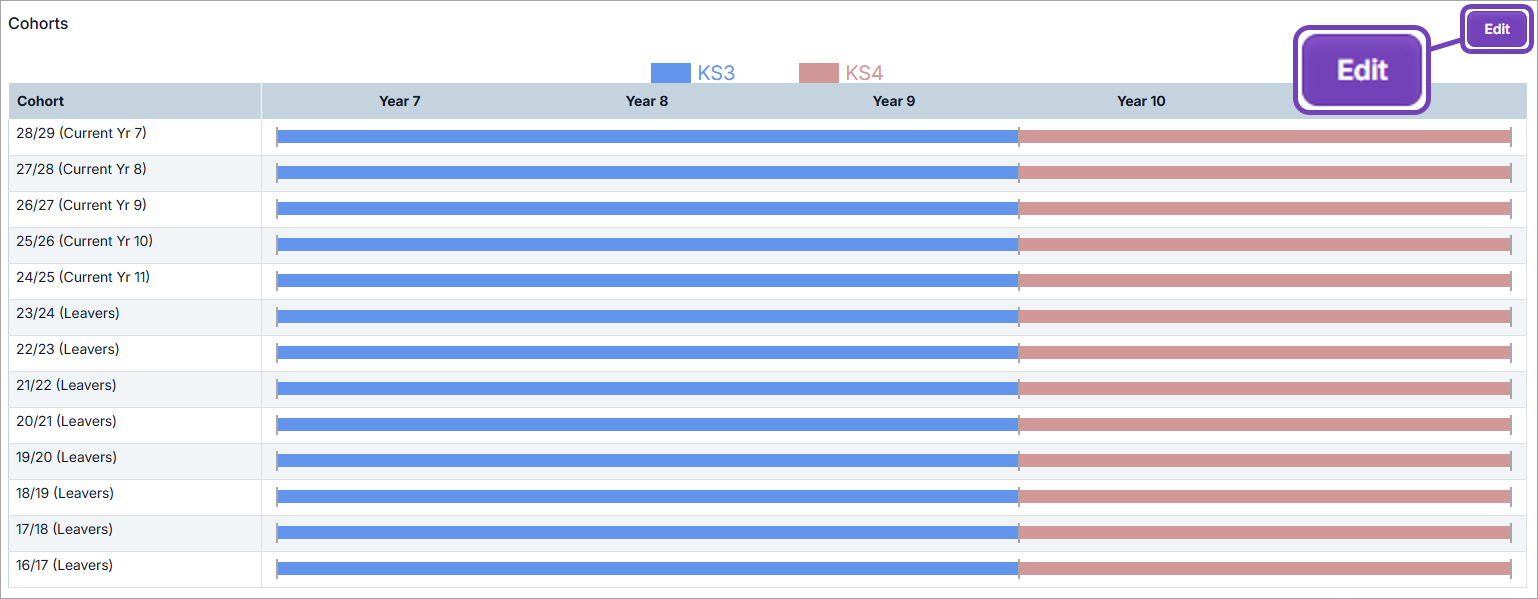1538x599 pixels.
Task: Click the Year 8 column header
Action: [x=646, y=101]
